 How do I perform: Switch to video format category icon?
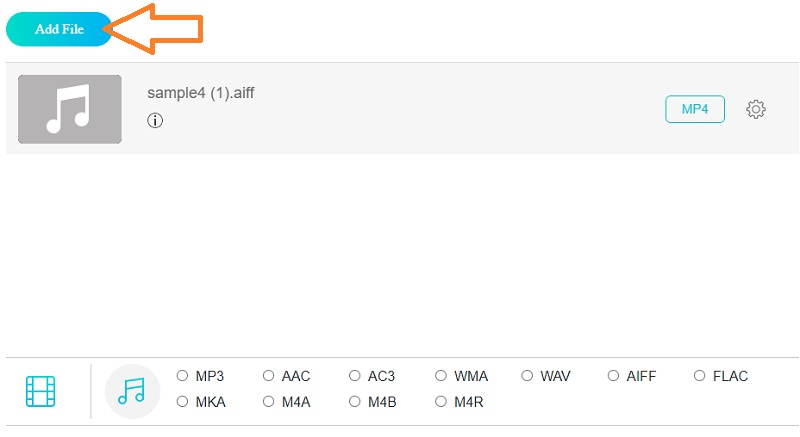point(41,391)
